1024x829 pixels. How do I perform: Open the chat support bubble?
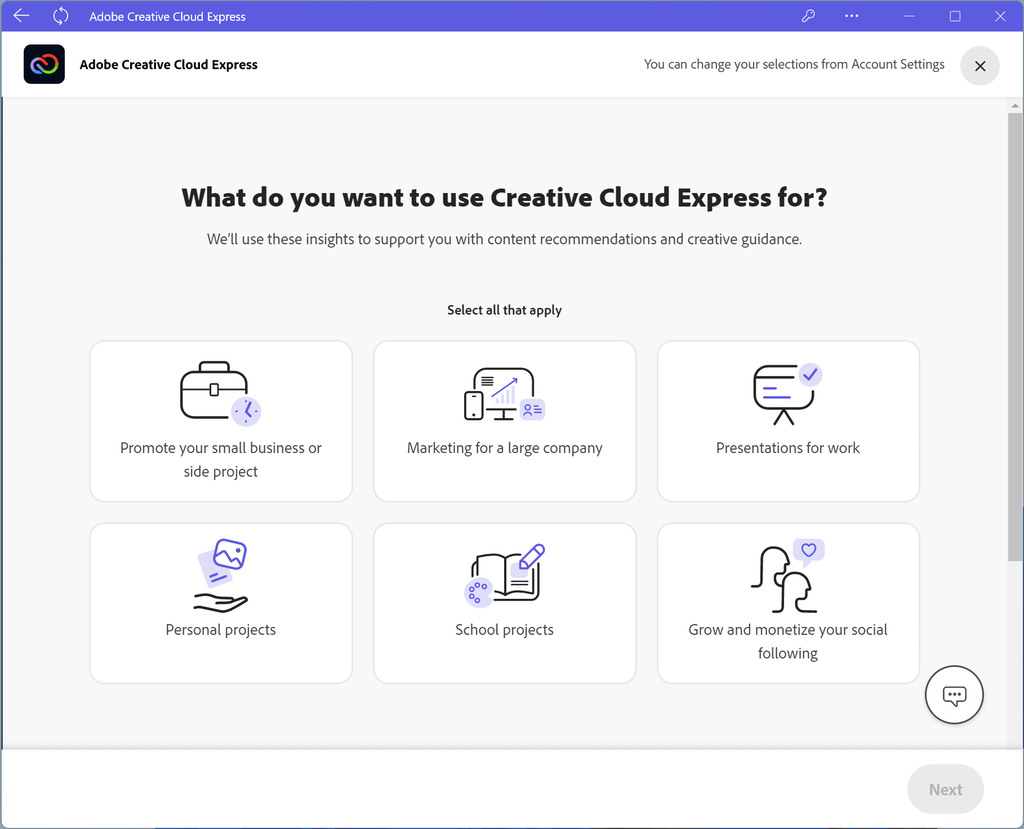(x=954, y=694)
